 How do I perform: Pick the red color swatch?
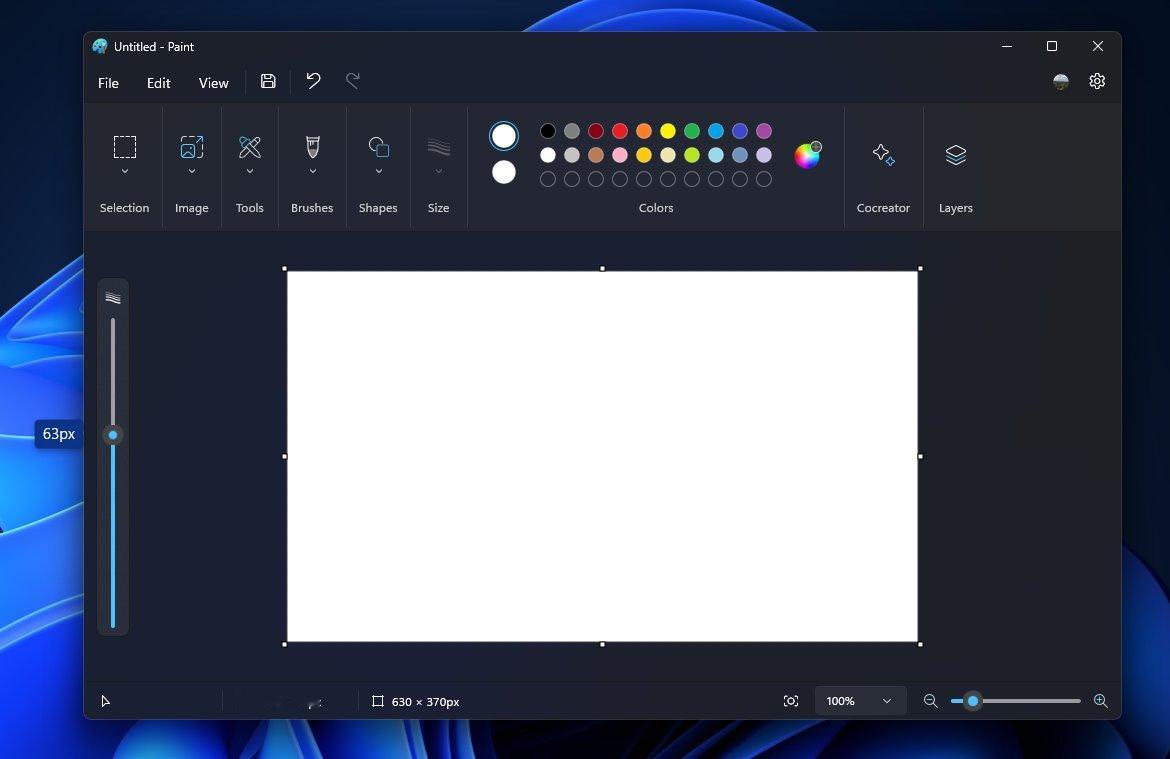coord(619,131)
